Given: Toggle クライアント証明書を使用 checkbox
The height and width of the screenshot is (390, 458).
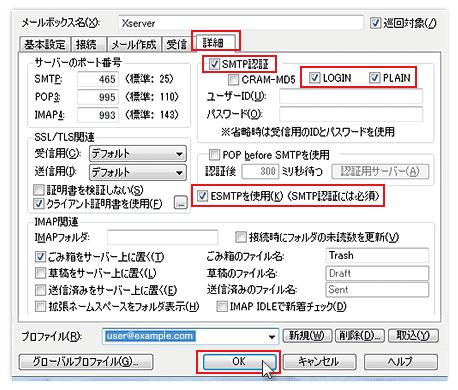Looking at the screenshot, I should (x=39, y=204).
